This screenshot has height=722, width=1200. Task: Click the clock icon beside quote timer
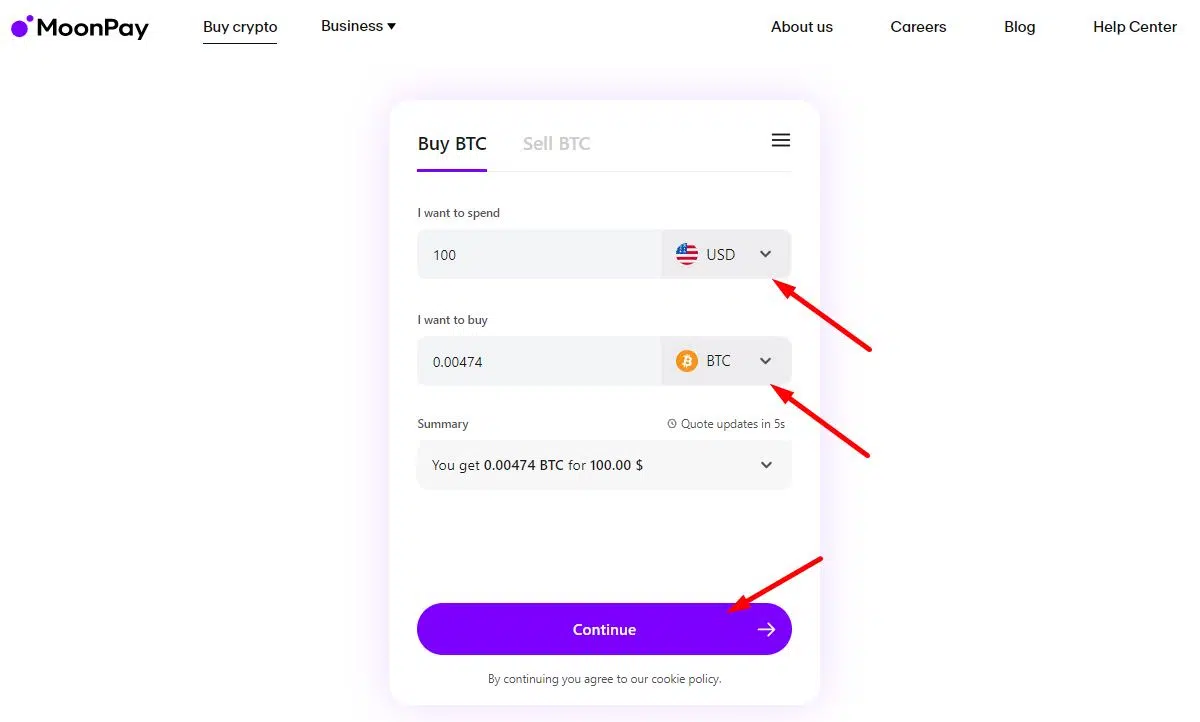(x=672, y=424)
